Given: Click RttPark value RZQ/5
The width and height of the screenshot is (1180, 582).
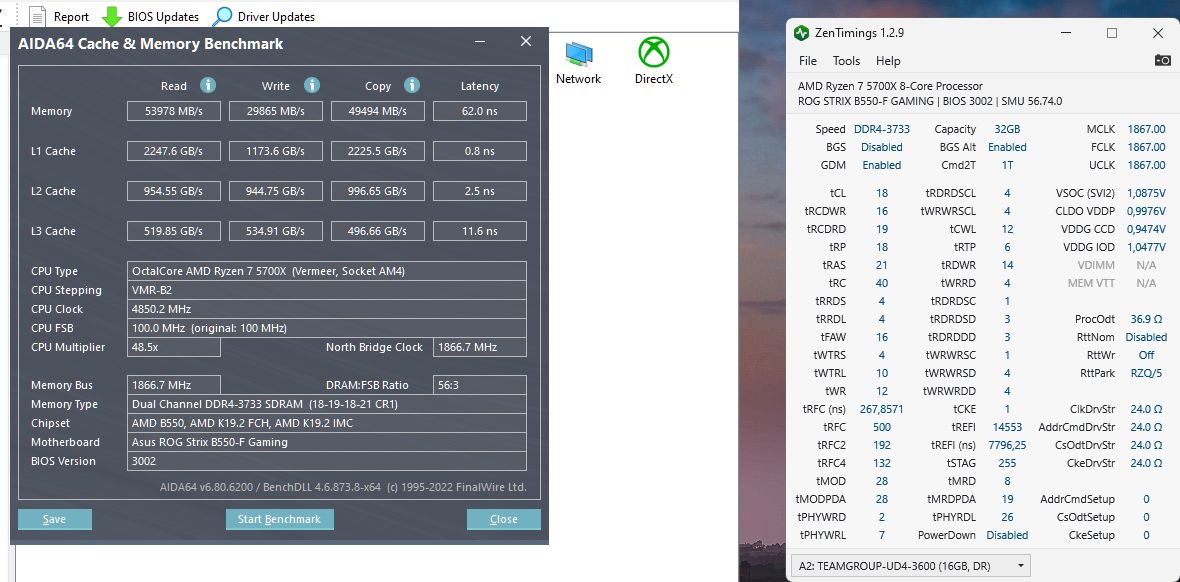Looking at the screenshot, I should point(1146,373).
